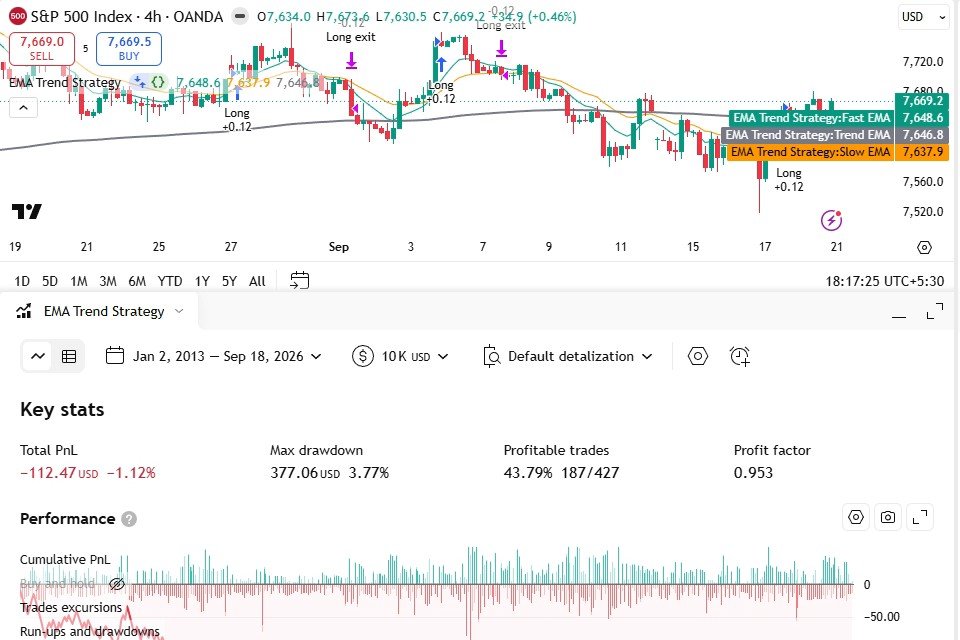The width and height of the screenshot is (960, 640).
Task: Click Profitable trades value 43.79% 187/427
Action: (x=561, y=473)
